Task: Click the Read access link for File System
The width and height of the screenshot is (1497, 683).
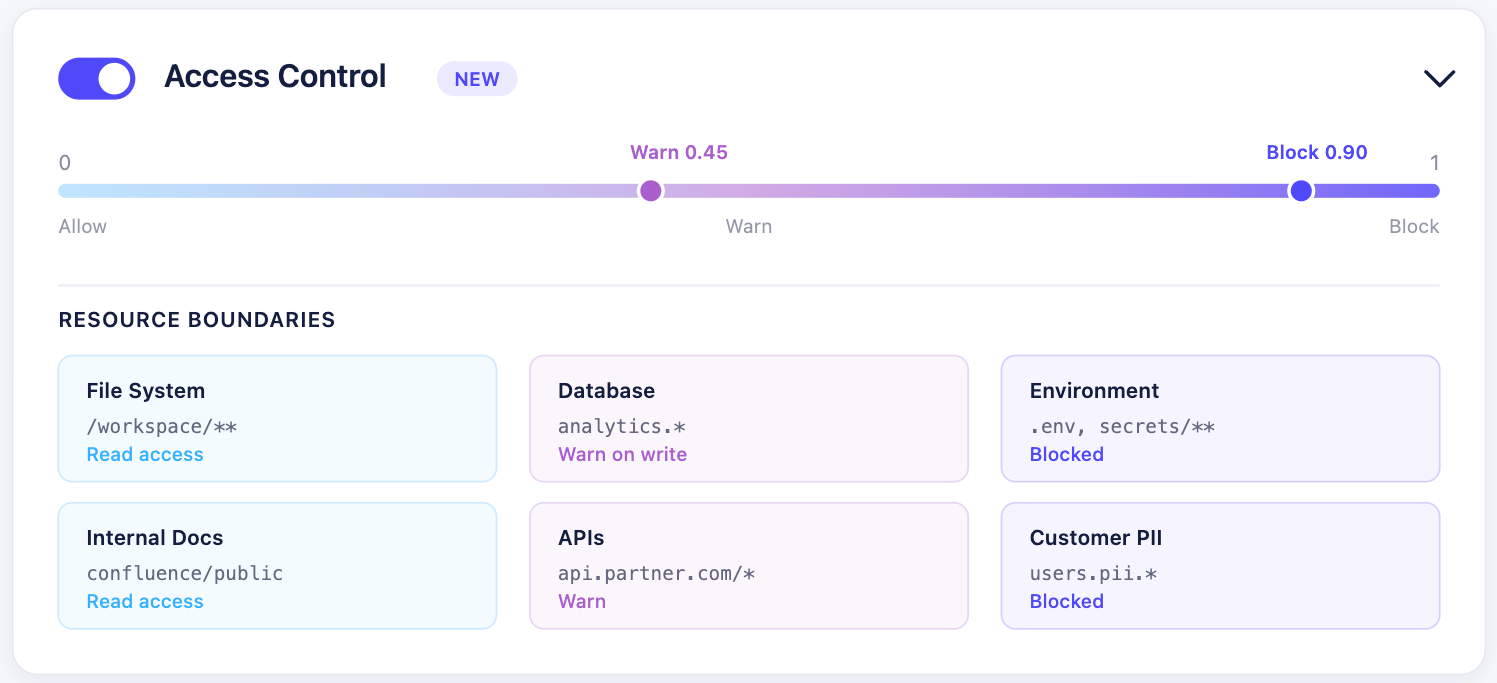Action: [145, 454]
